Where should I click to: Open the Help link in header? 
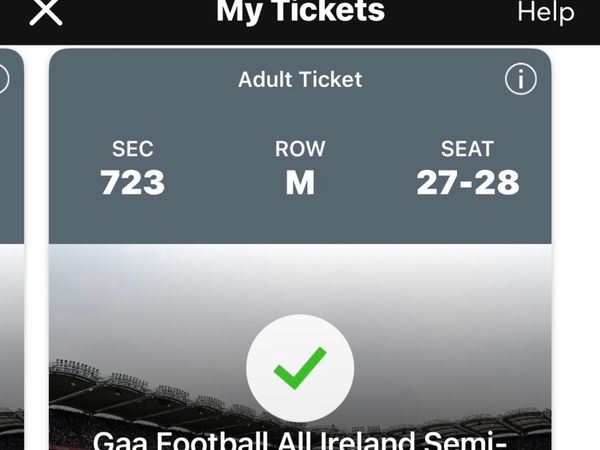tap(546, 12)
